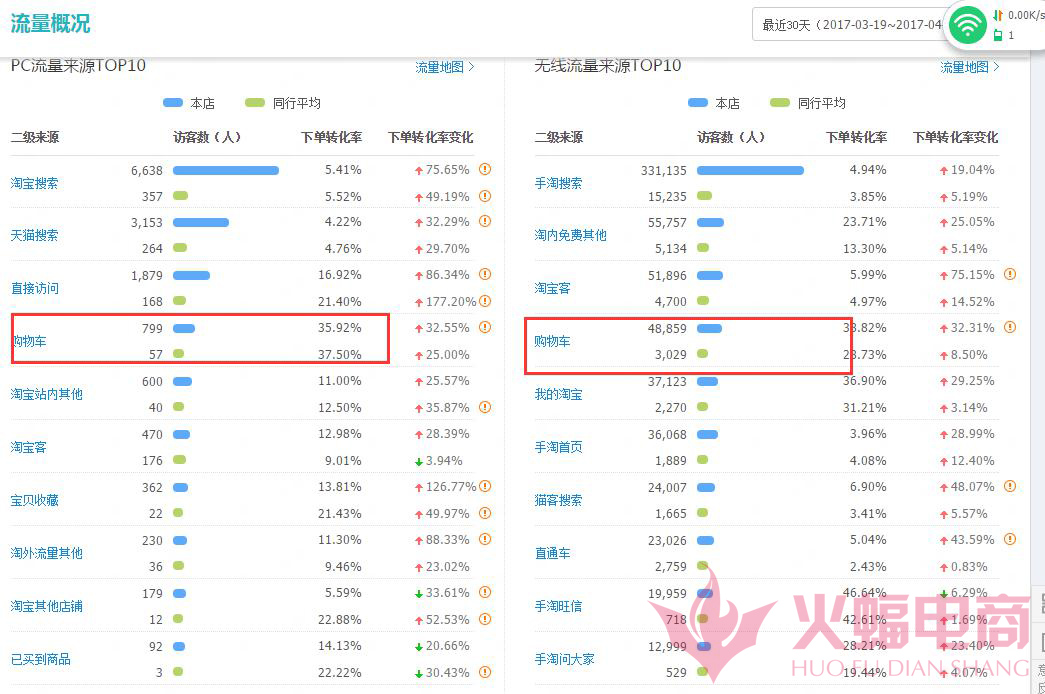This screenshot has width=1045, height=694.
Task: Click the warning icon beside 88.33% in 淘外流量其他 row
Action: pyautogui.click(x=485, y=539)
